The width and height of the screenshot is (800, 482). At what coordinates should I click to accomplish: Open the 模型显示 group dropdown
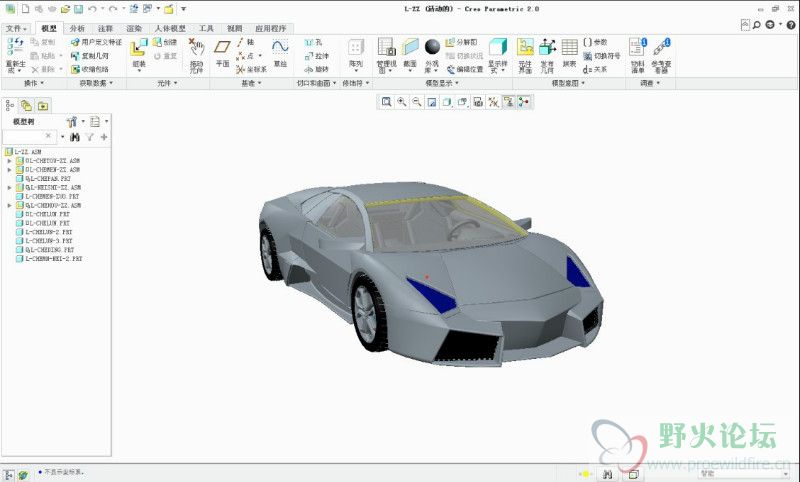[442, 83]
